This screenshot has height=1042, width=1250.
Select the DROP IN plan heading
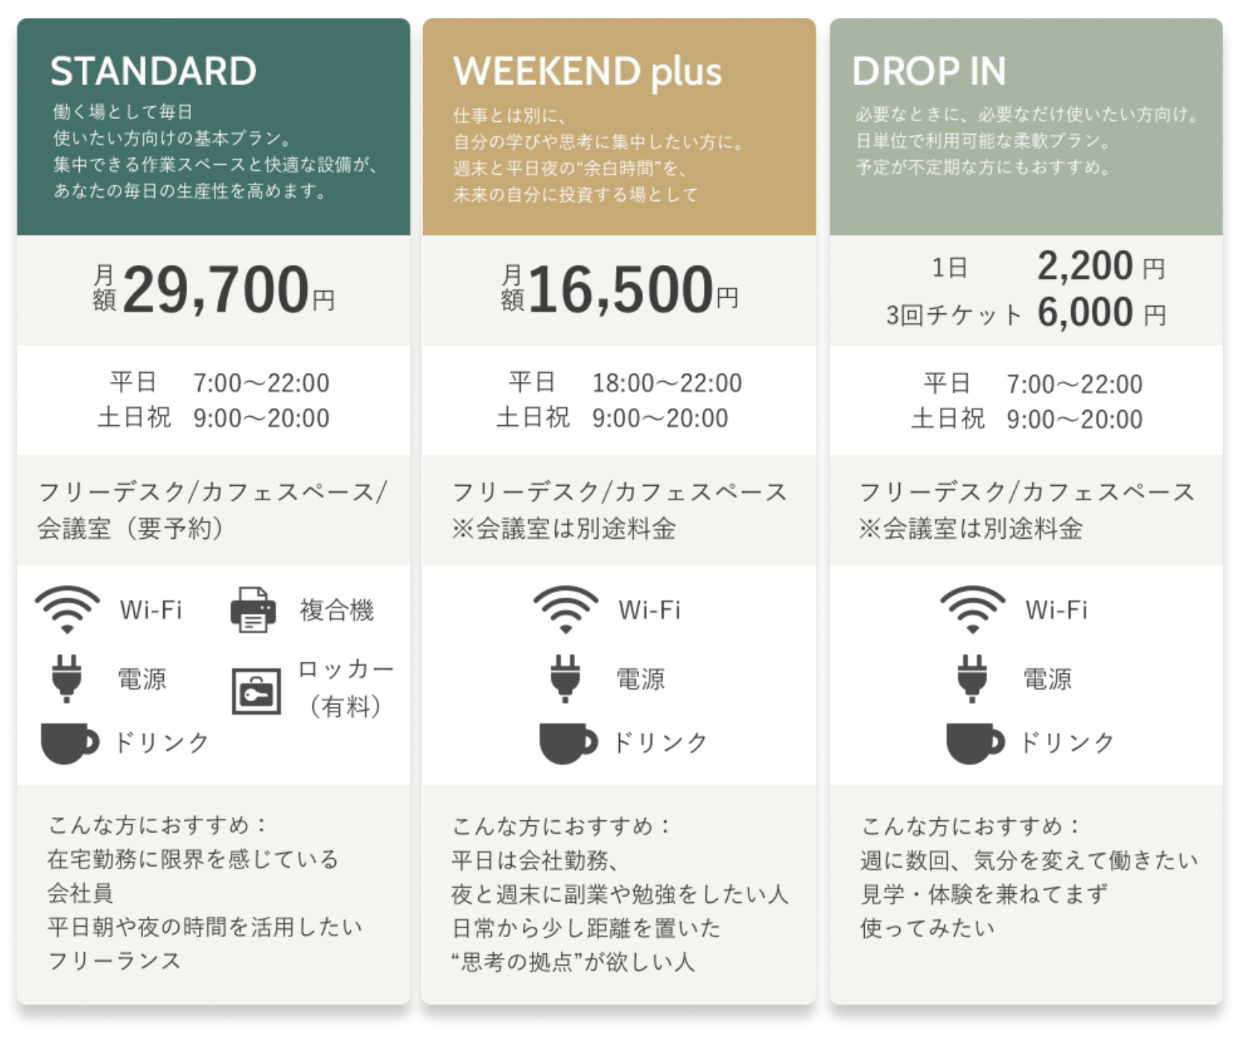coord(929,72)
